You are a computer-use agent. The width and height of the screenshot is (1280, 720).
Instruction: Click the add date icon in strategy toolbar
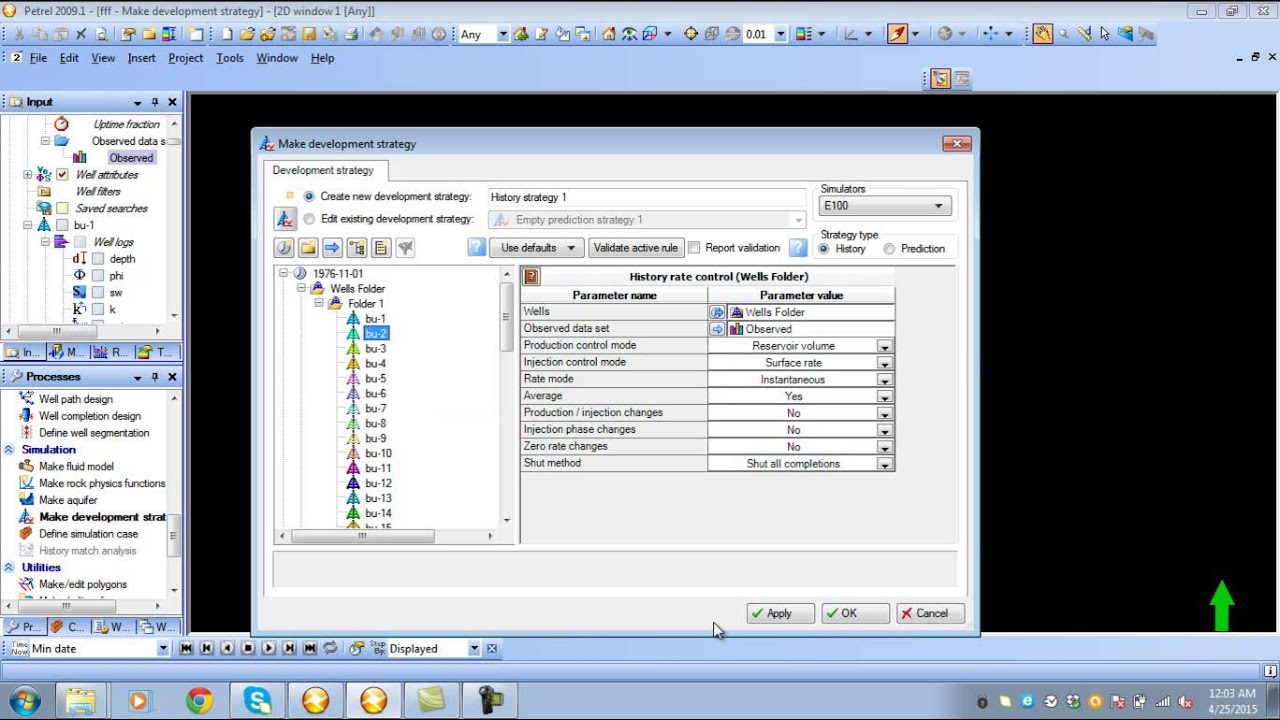coord(285,248)
